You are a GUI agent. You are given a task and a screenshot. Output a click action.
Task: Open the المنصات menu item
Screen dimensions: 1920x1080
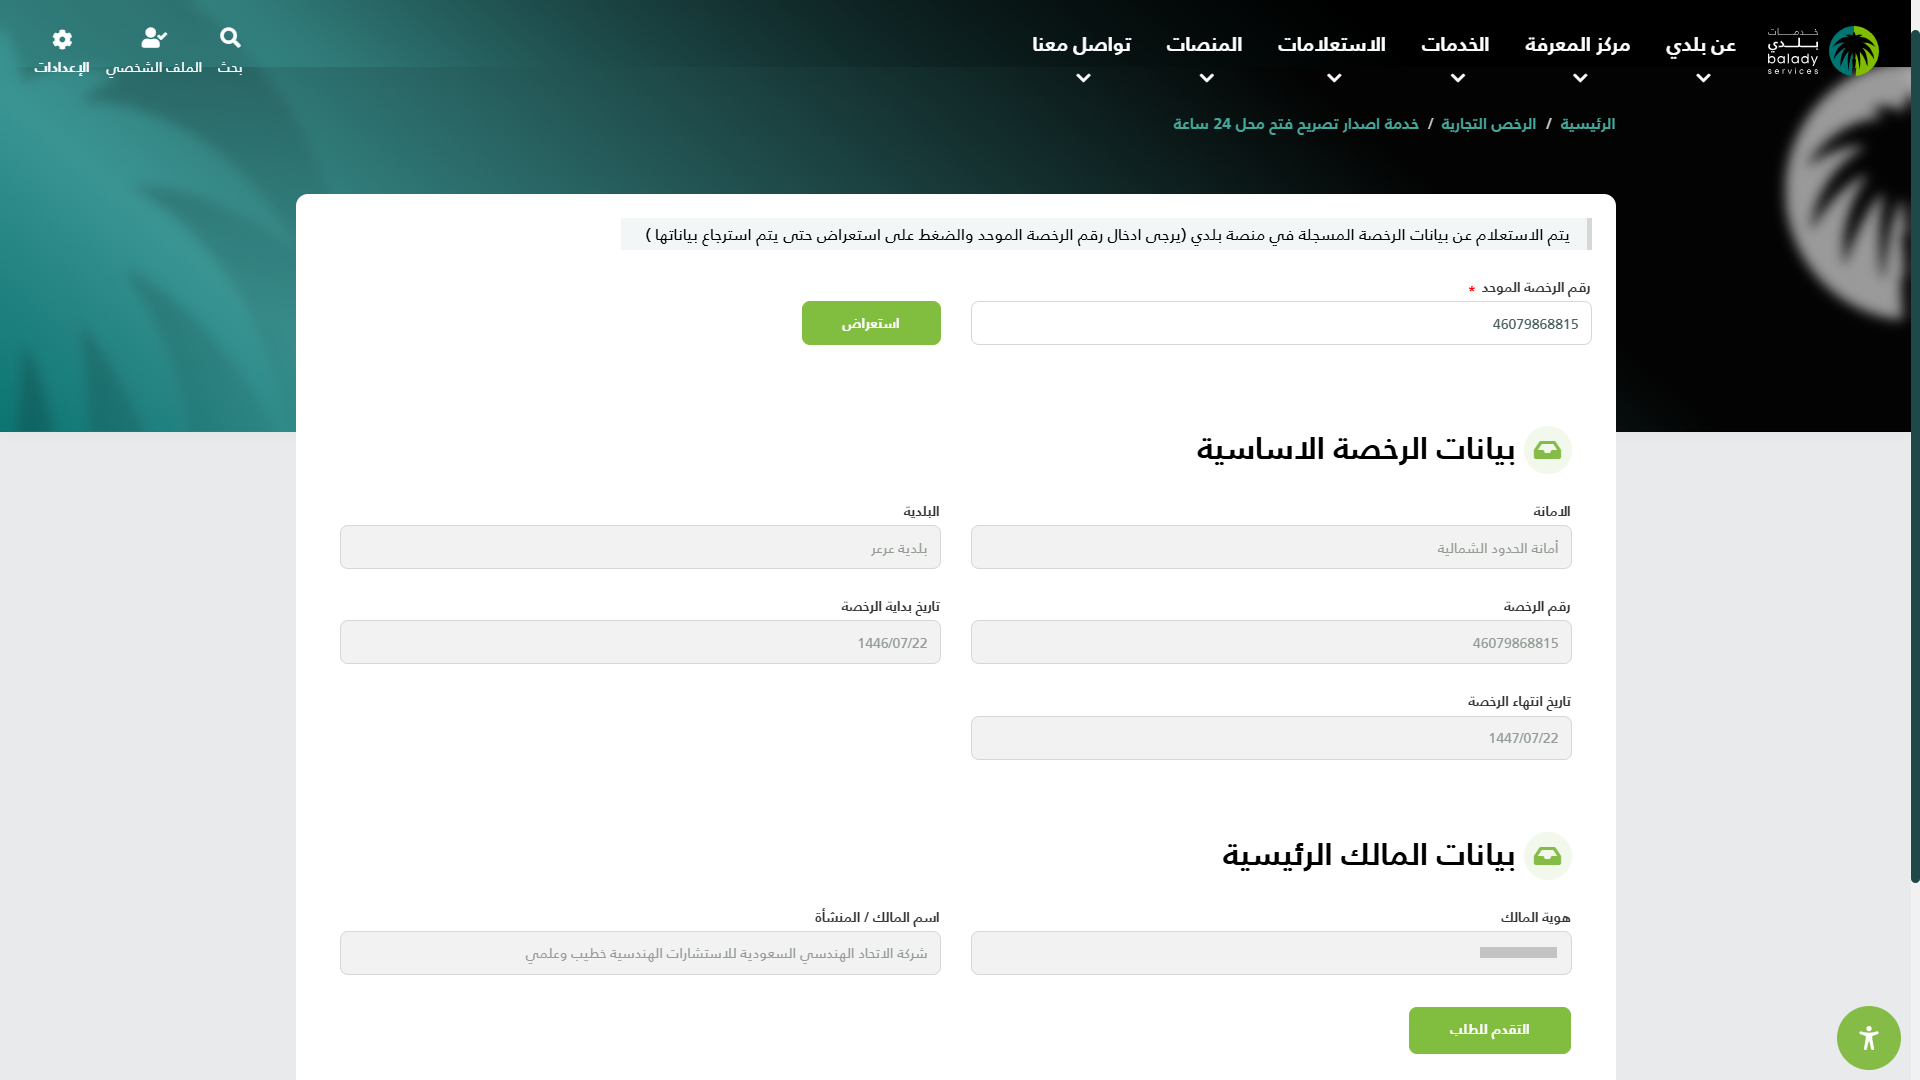coord(1204,45)
